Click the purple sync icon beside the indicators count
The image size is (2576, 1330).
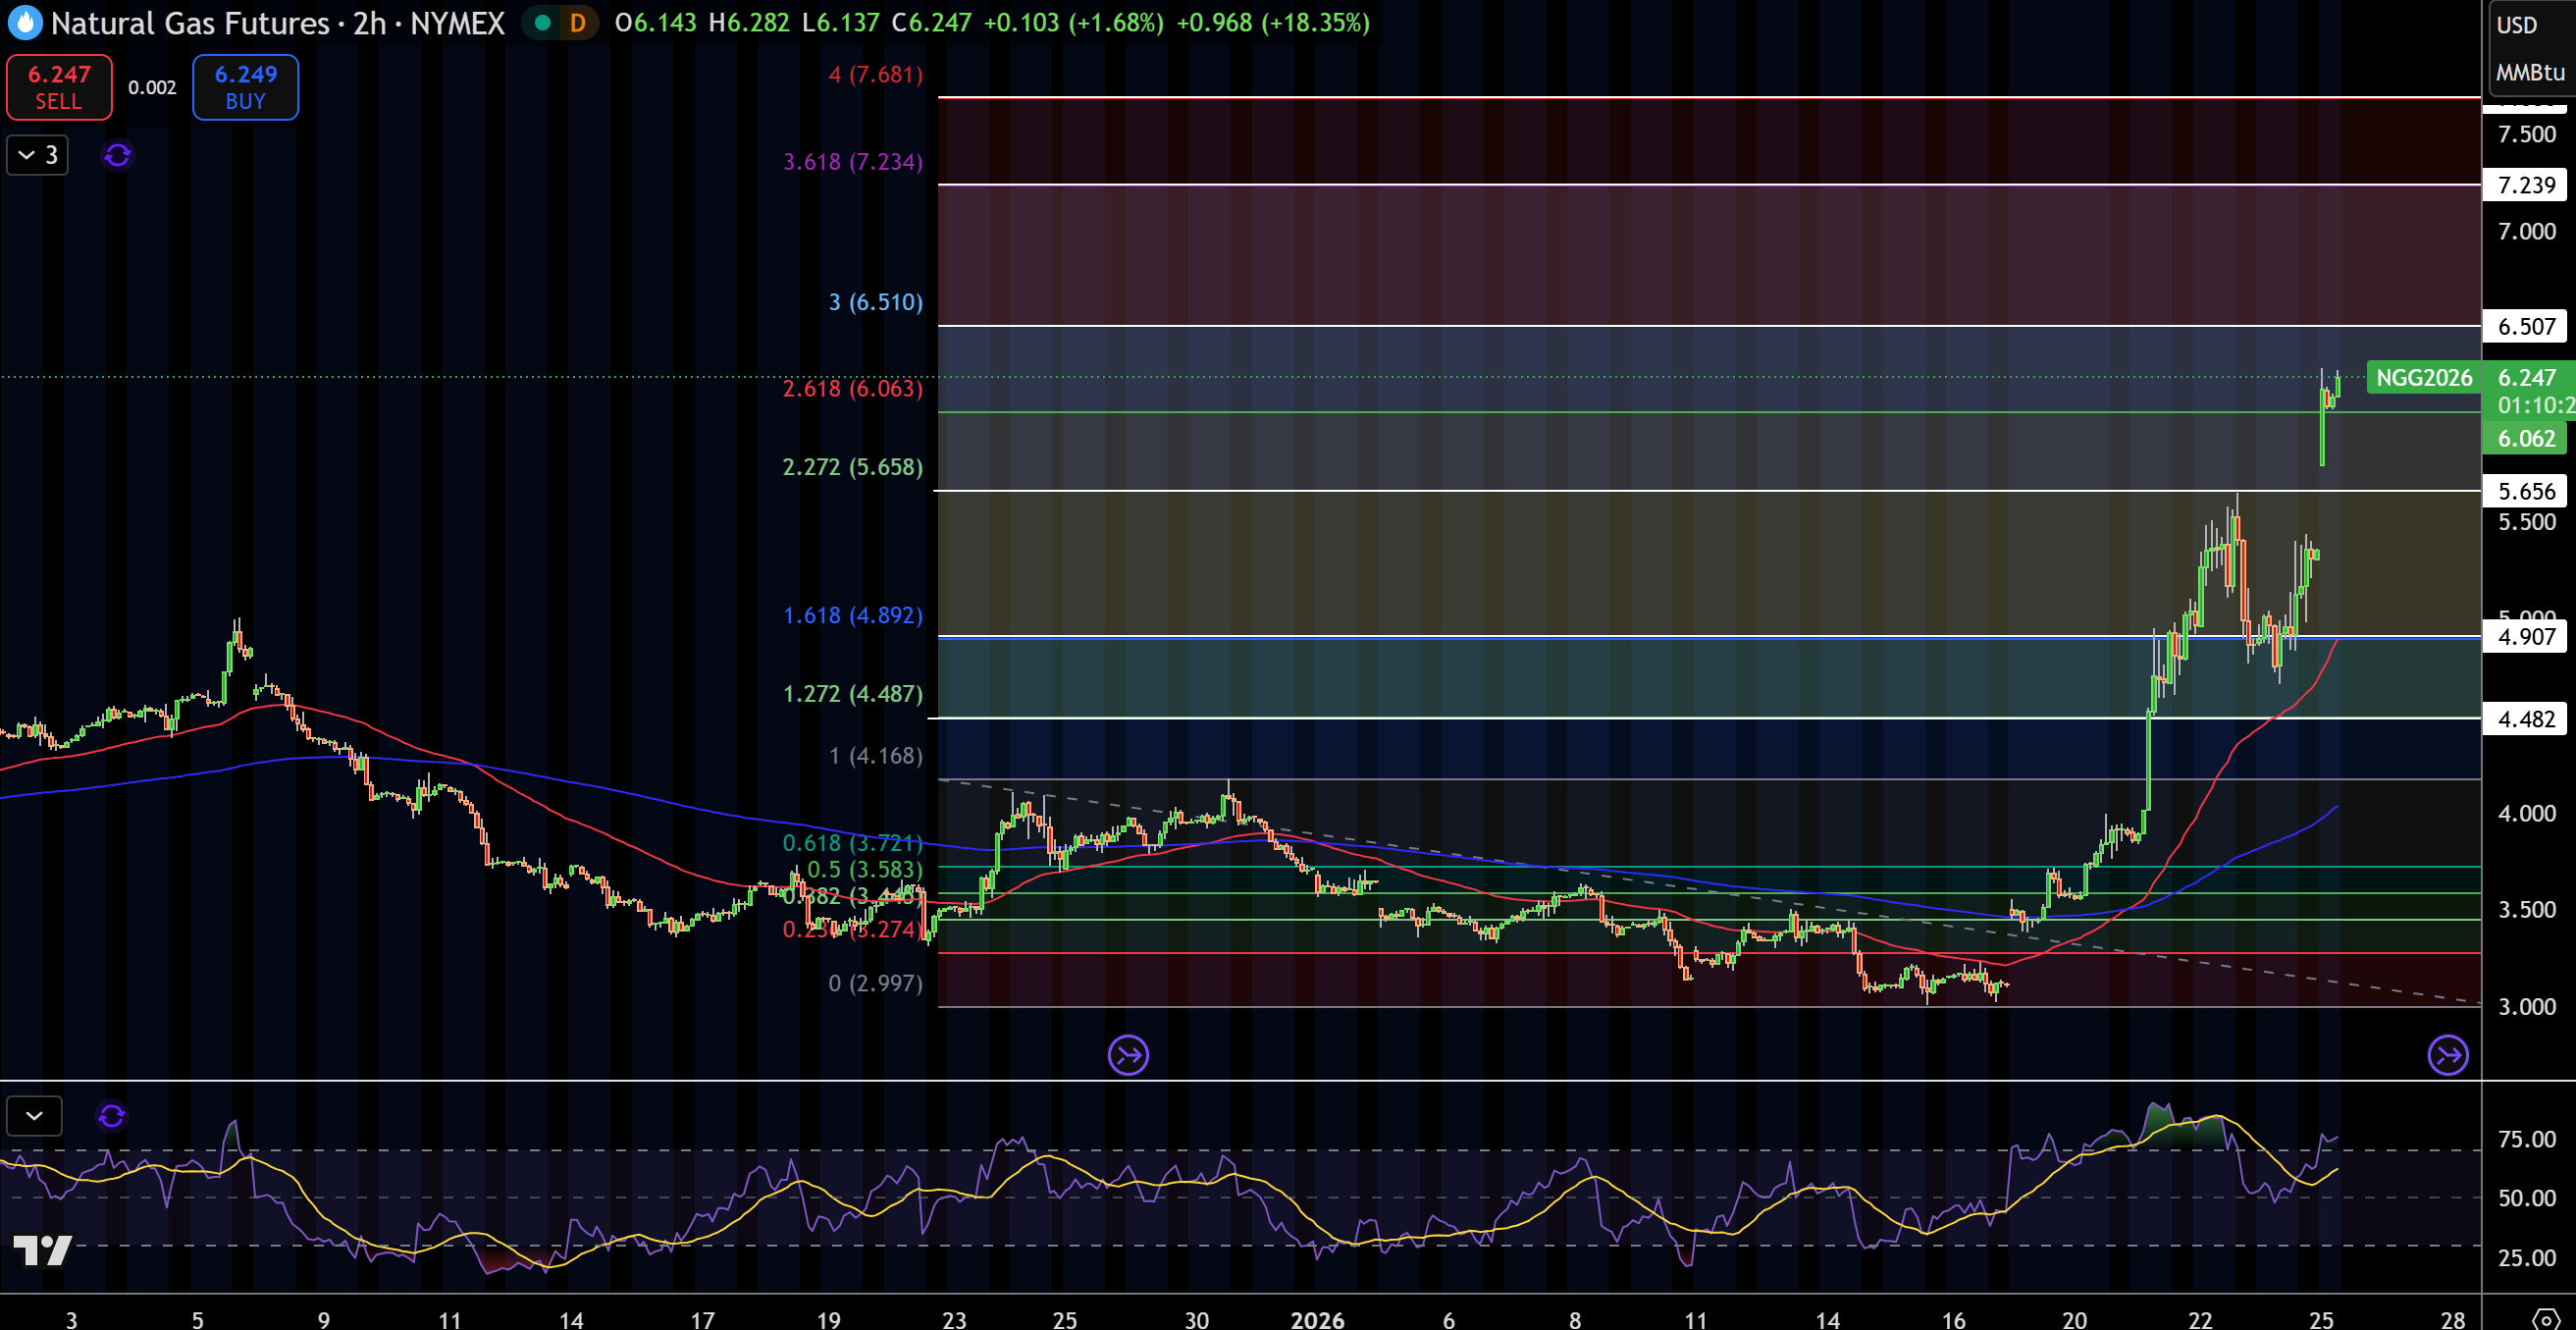[x=117, y=155]
